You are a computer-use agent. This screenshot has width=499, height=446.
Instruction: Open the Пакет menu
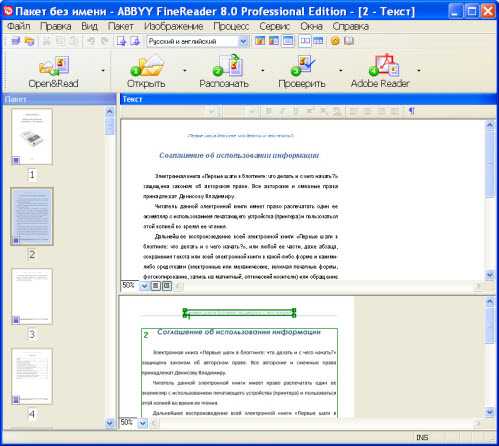(120, 26)
